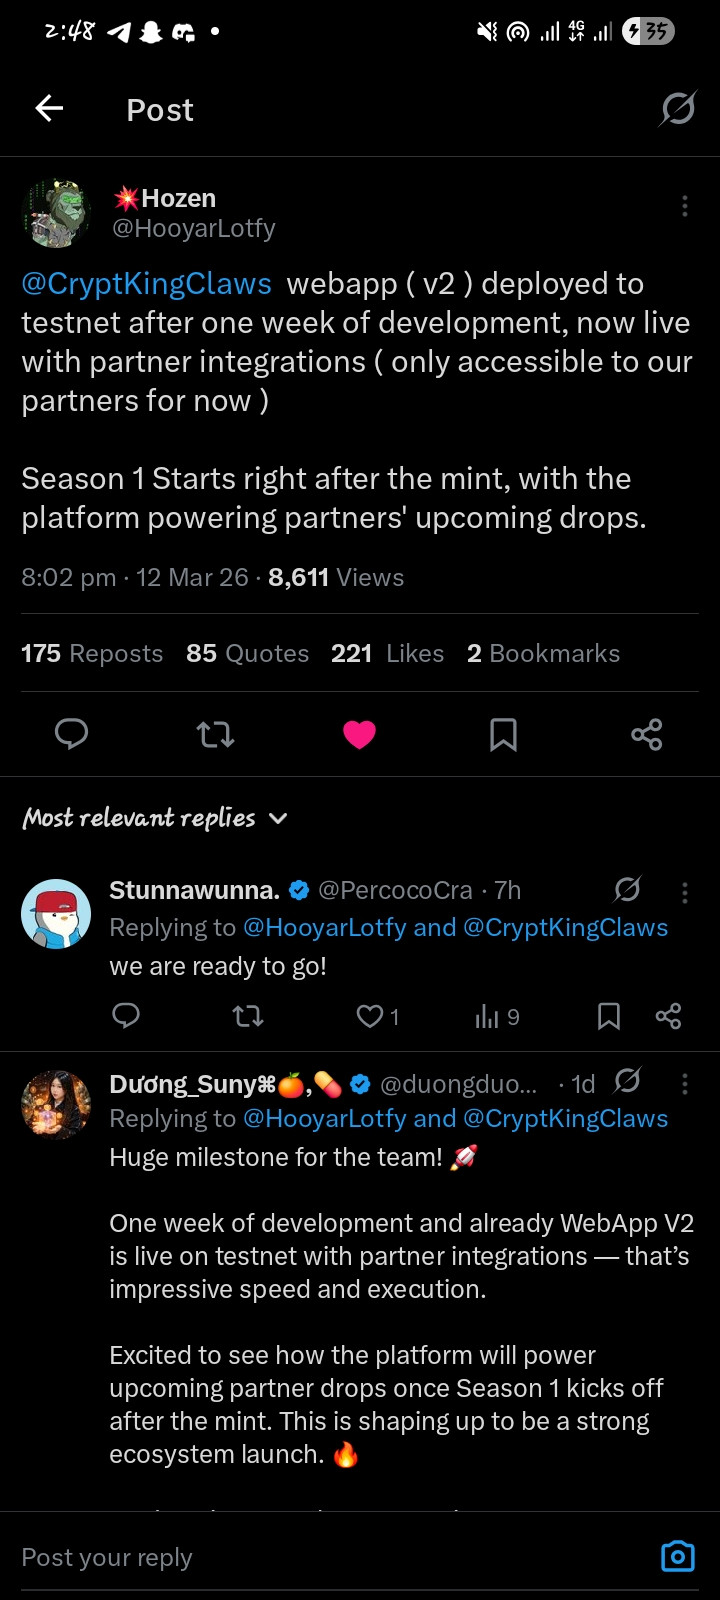
Task: Attach a photo using the camera icon
Action: tap(677, 1557)
